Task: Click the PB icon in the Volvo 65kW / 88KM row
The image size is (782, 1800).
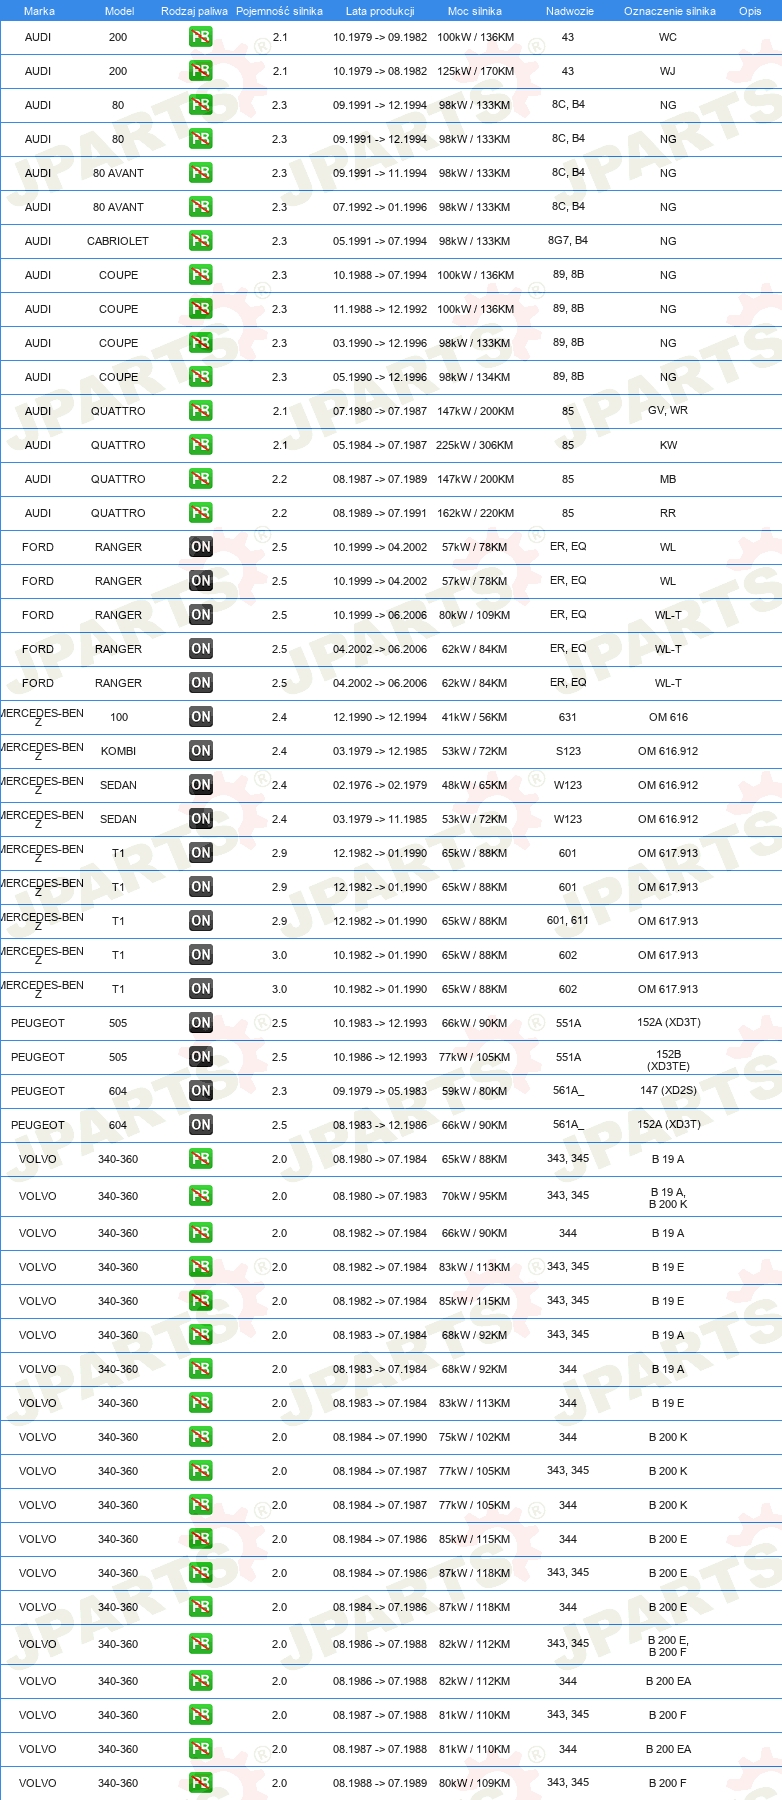Action: point(201,1159)
